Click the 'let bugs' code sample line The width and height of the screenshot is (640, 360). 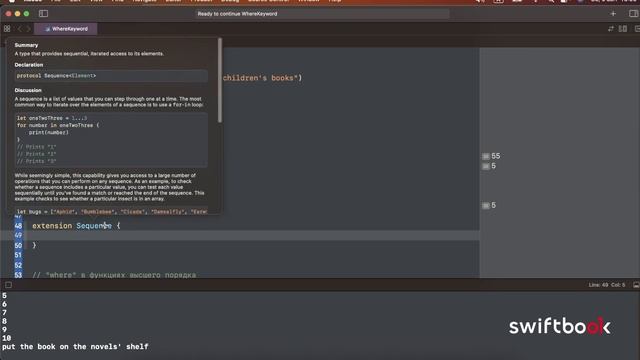112,211
